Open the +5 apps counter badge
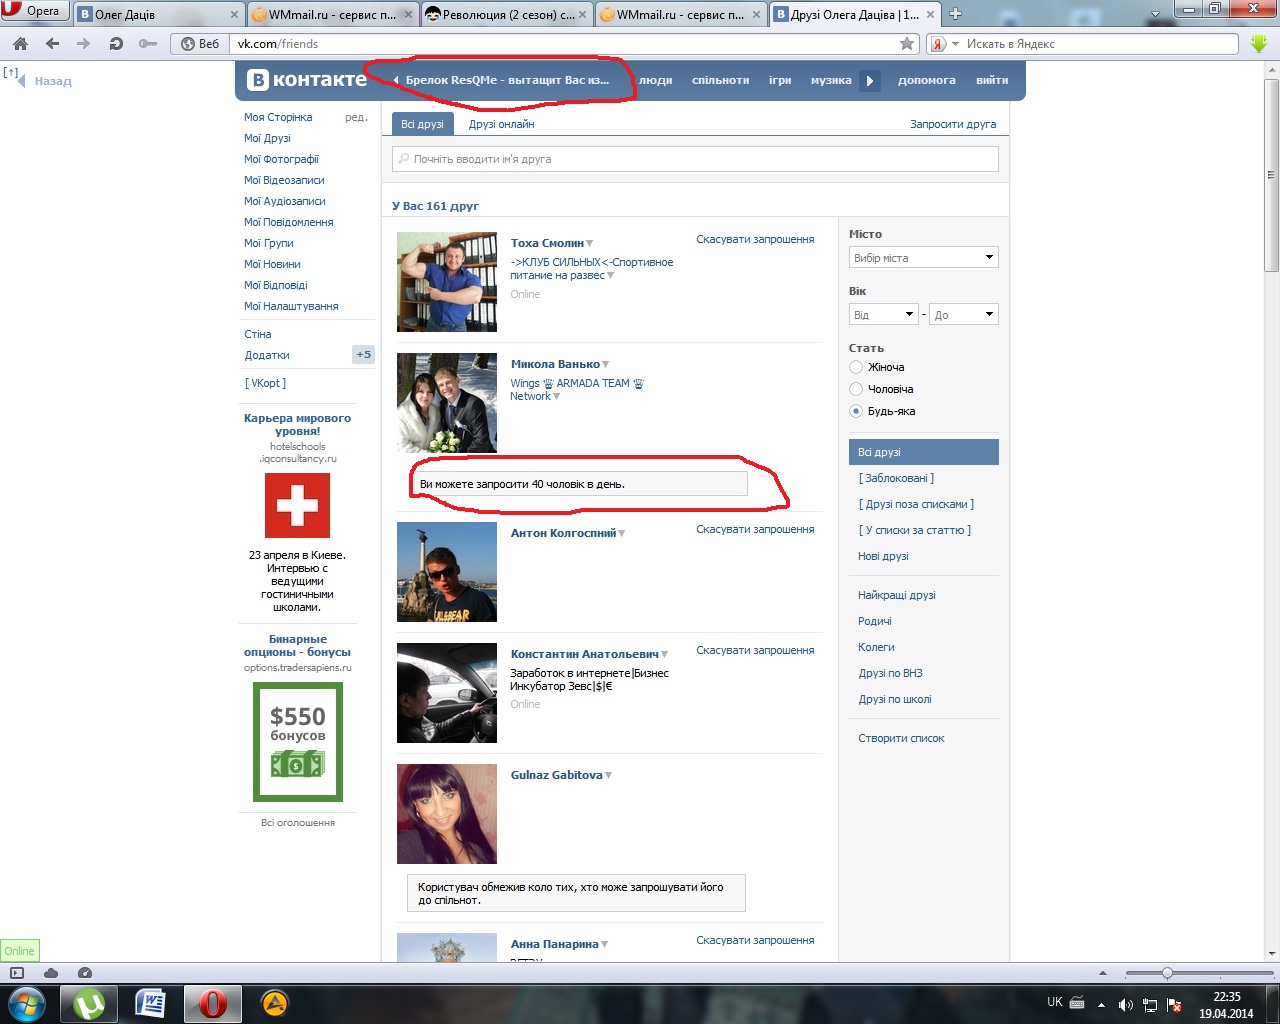Screen dimensions: 1280x1024 pos(363,355)
